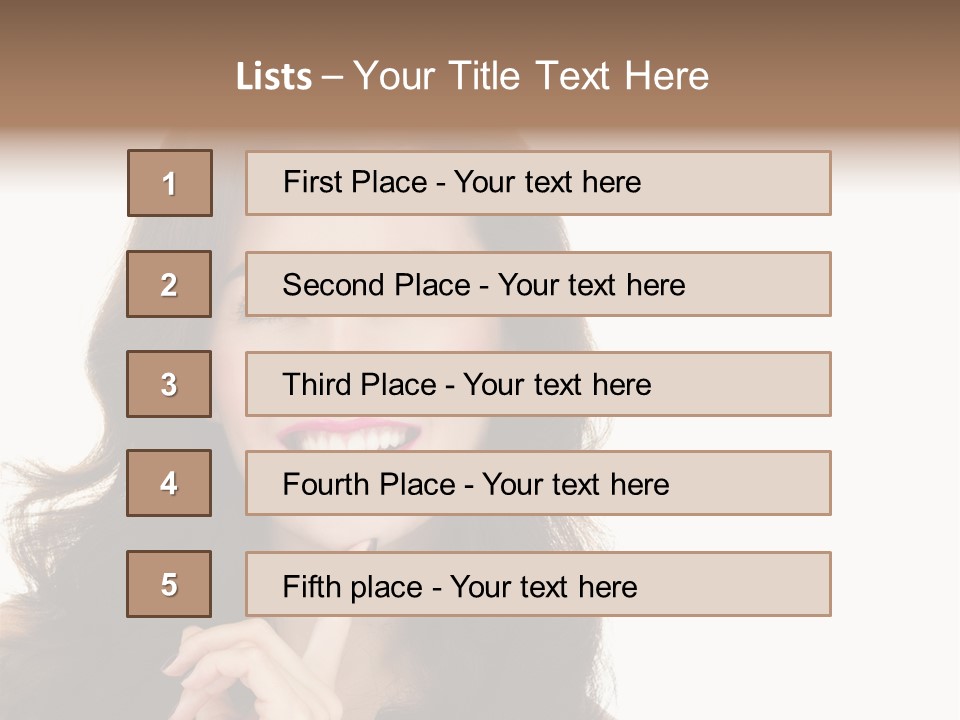Click the number 2 box
This screenshot has width=960, height=720.
[x=169, y=284]
